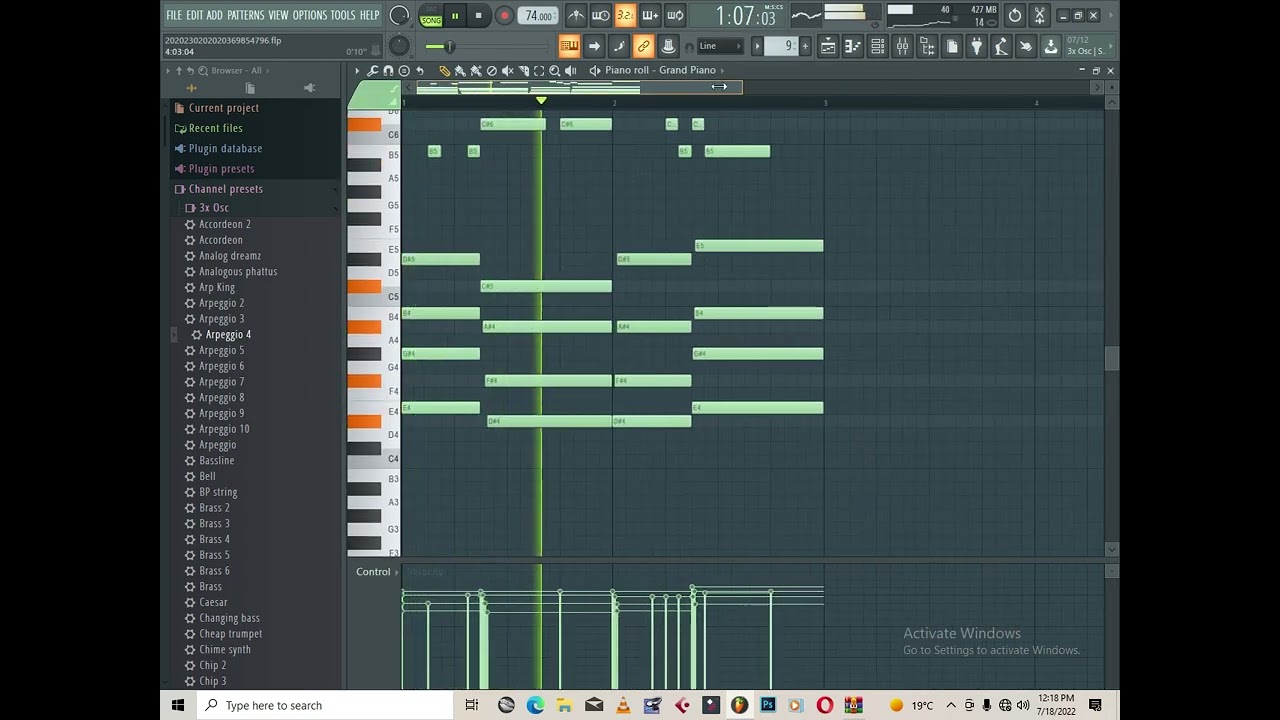Screen dimensions: 1280x720
Task: Select the Delete tool in piano roll
Action: pyautogui.click(x=491, y=70)
